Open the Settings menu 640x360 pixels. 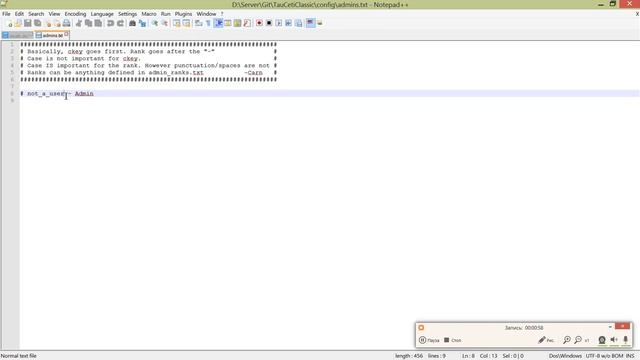127,14
